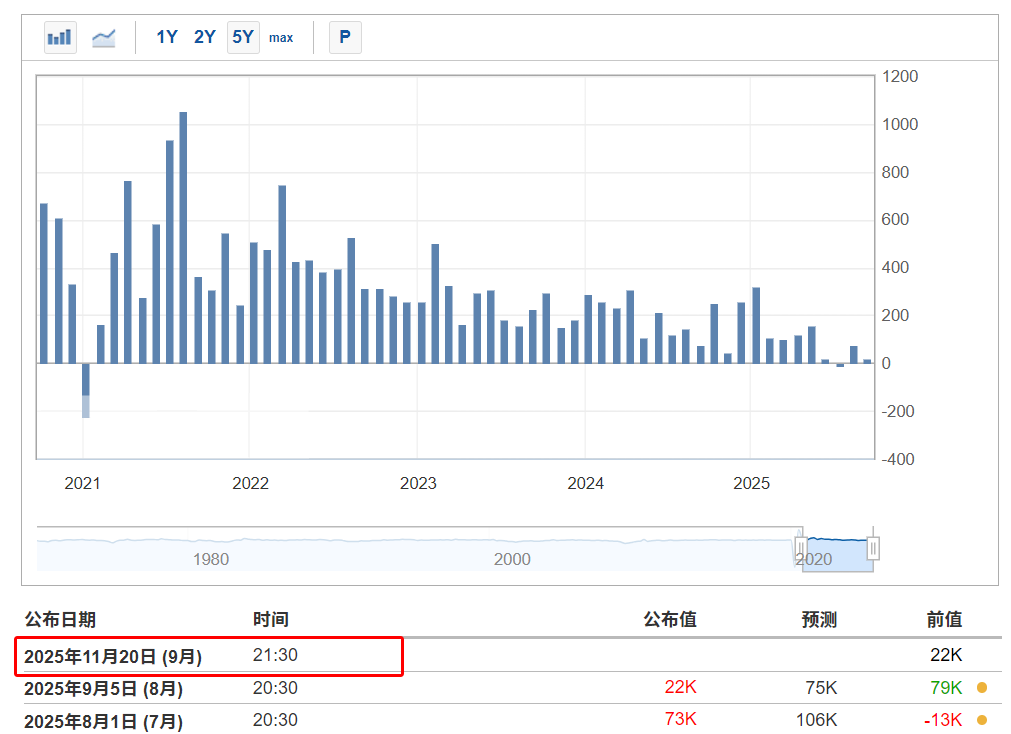
Task: Switch to the bar chart view icon
Action: 60,38
